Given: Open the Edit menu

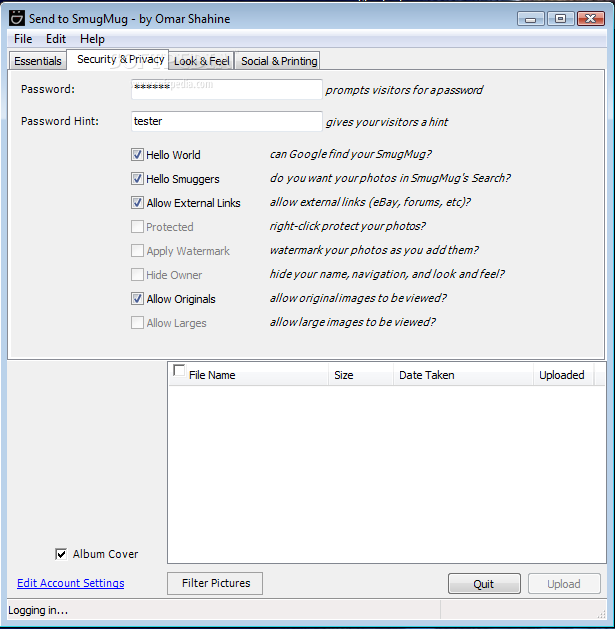Looking at the screenshot, I should point(56,39).
